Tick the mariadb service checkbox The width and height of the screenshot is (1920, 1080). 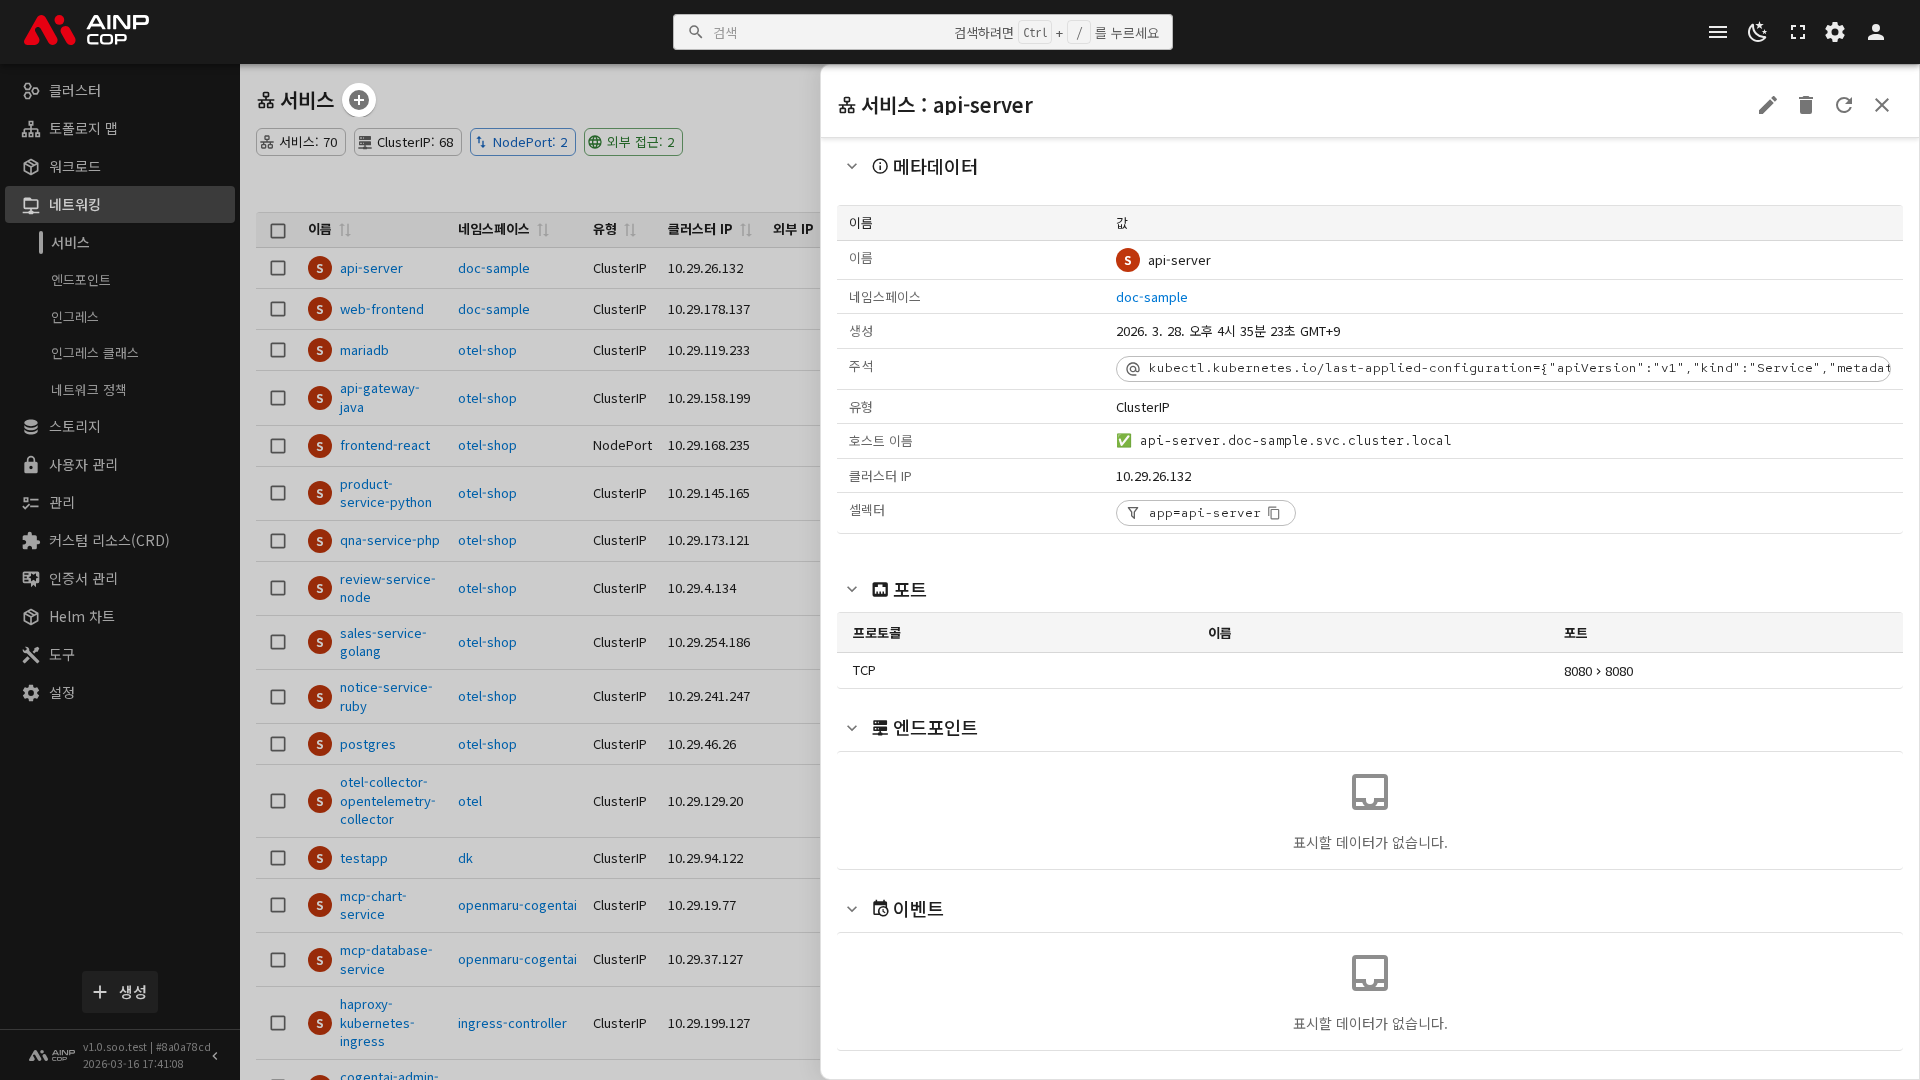tap(278, 350)
